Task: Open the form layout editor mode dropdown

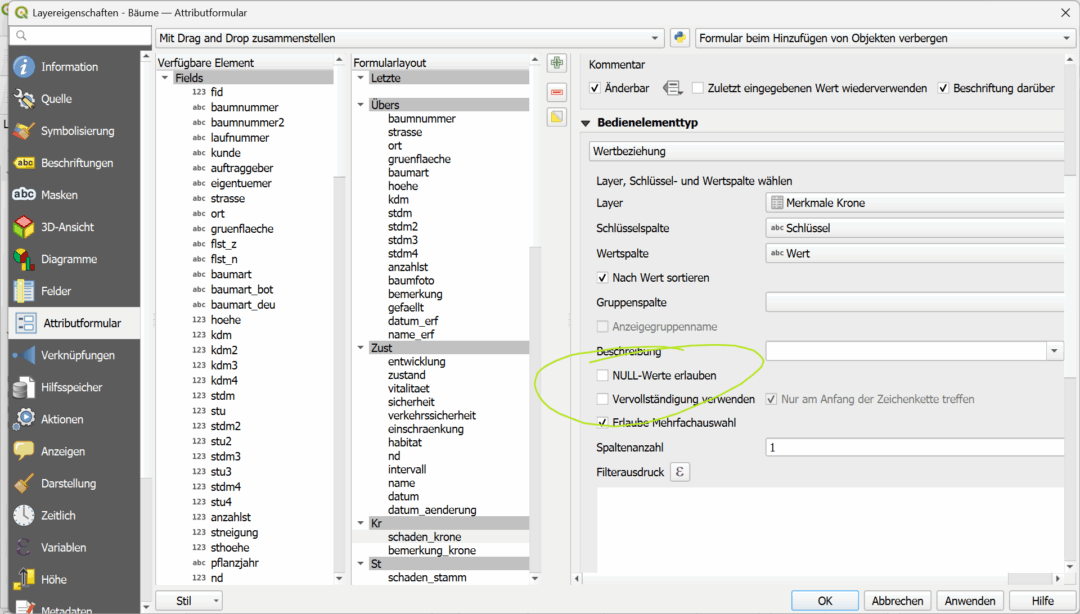Action: (410, 38)
